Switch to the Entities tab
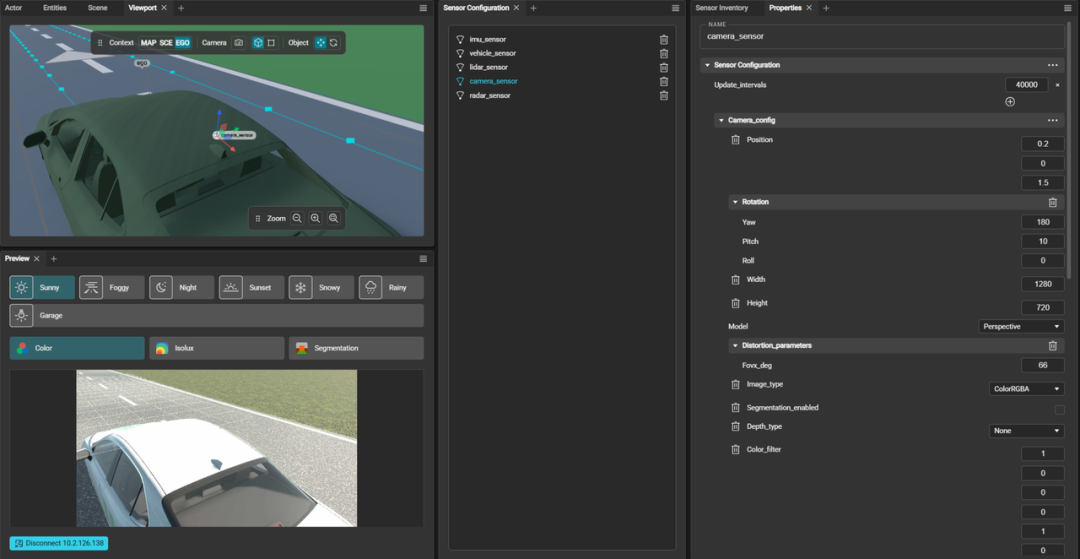1080x559 pixels. tap(55, 8)
